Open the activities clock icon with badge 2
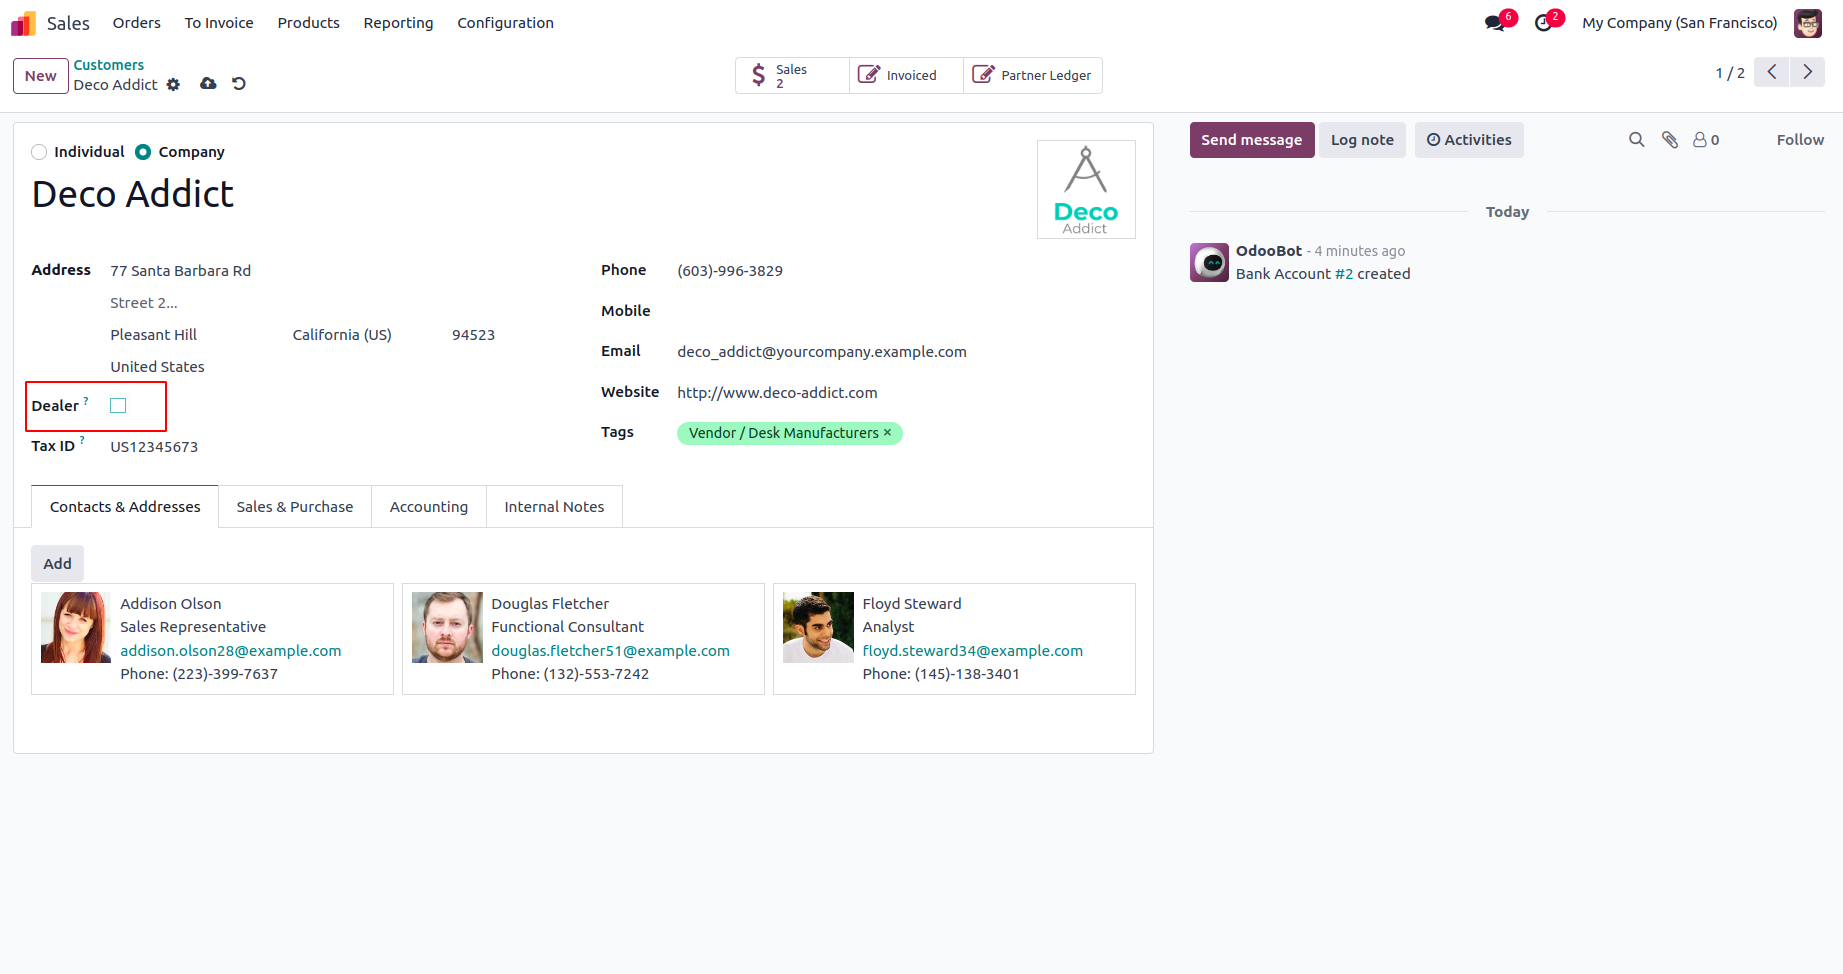This screenshot has height=974, width=1843. coord(1546,23)
